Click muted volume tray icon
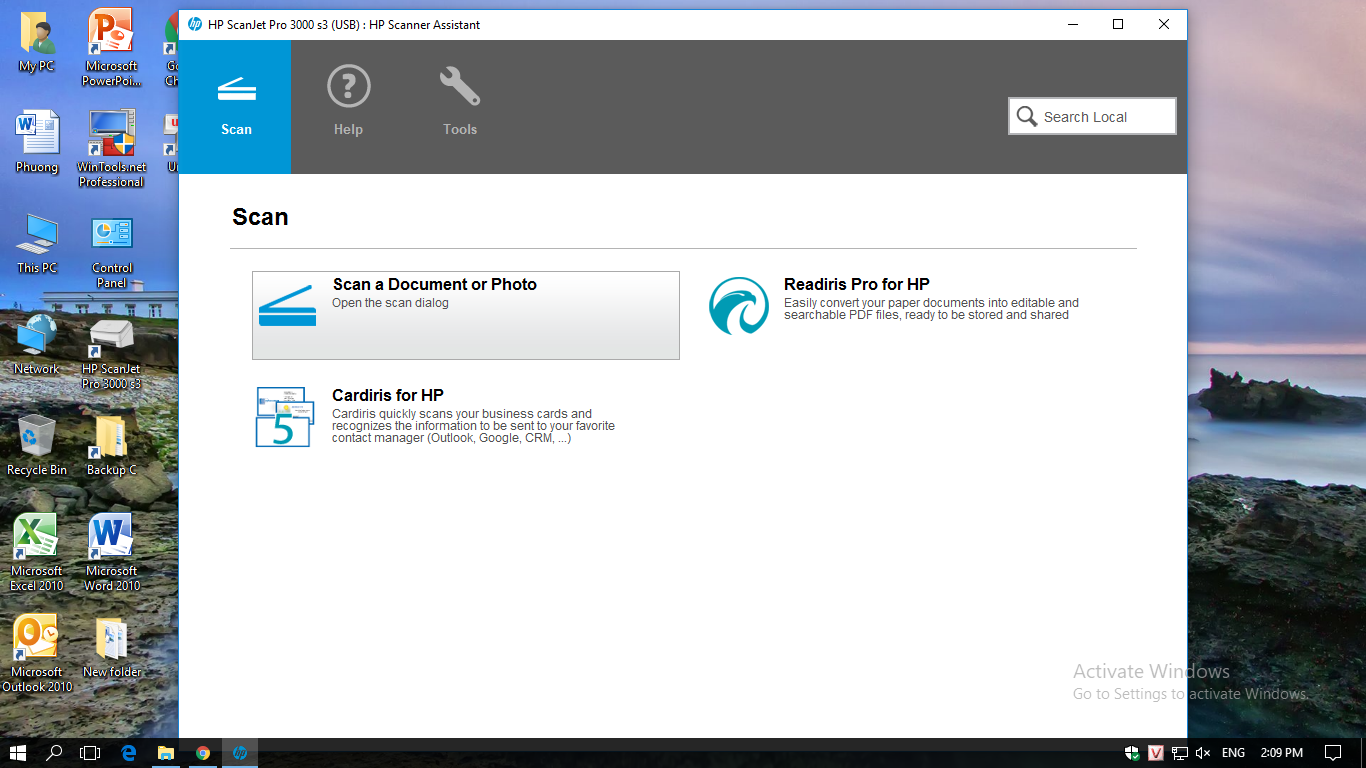 1203,753
